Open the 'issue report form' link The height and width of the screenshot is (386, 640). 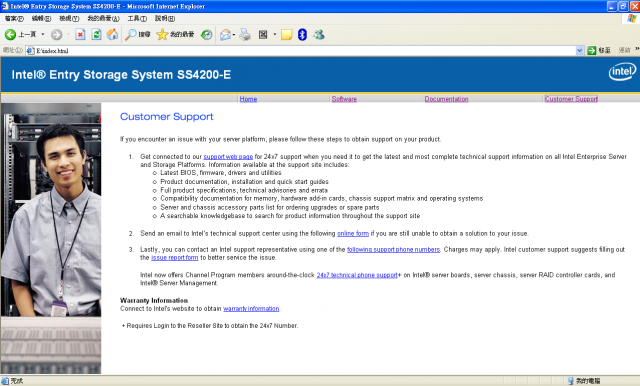pos(175,257)
